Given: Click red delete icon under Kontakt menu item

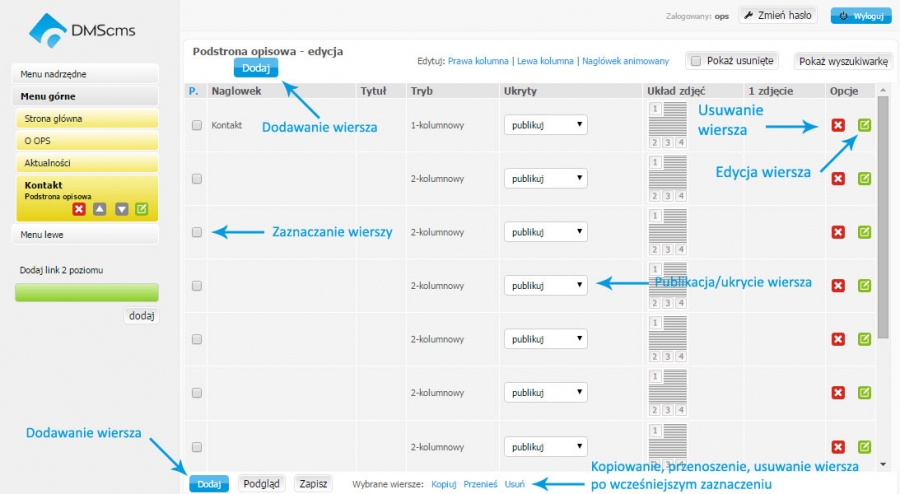Looking at the screenshot, I should tap(79, 209).
